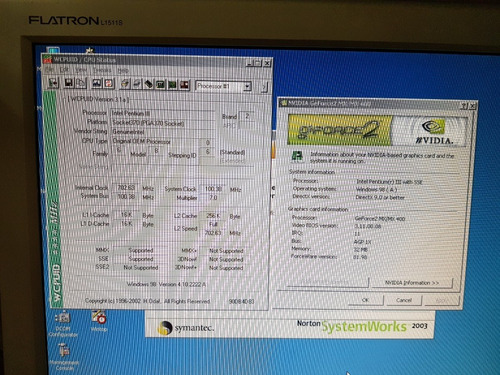Click the DirectX 9.0 or better text
500x375 pixels.
click(380, 197)
